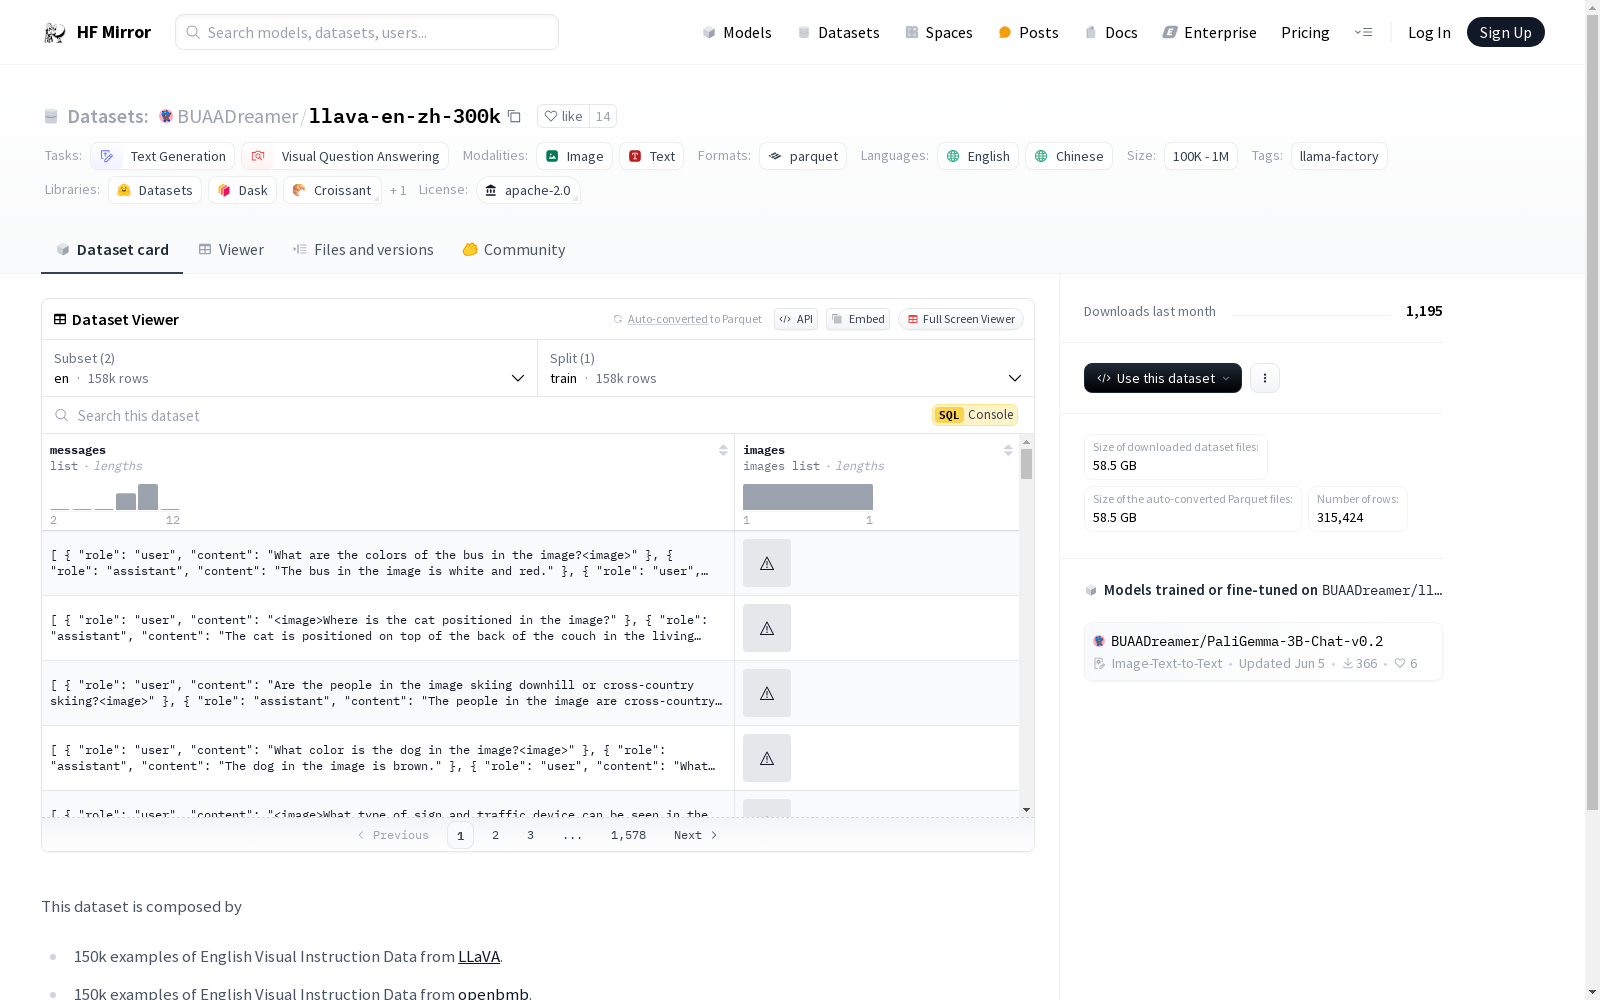Go to page 3 of the viewer
Image resolution: width=1600 pixels, height=1000 pixels.
530,835
